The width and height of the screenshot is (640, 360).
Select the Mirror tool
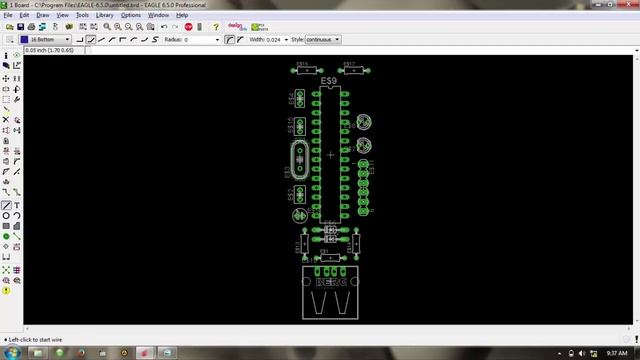tap(6, 89)
